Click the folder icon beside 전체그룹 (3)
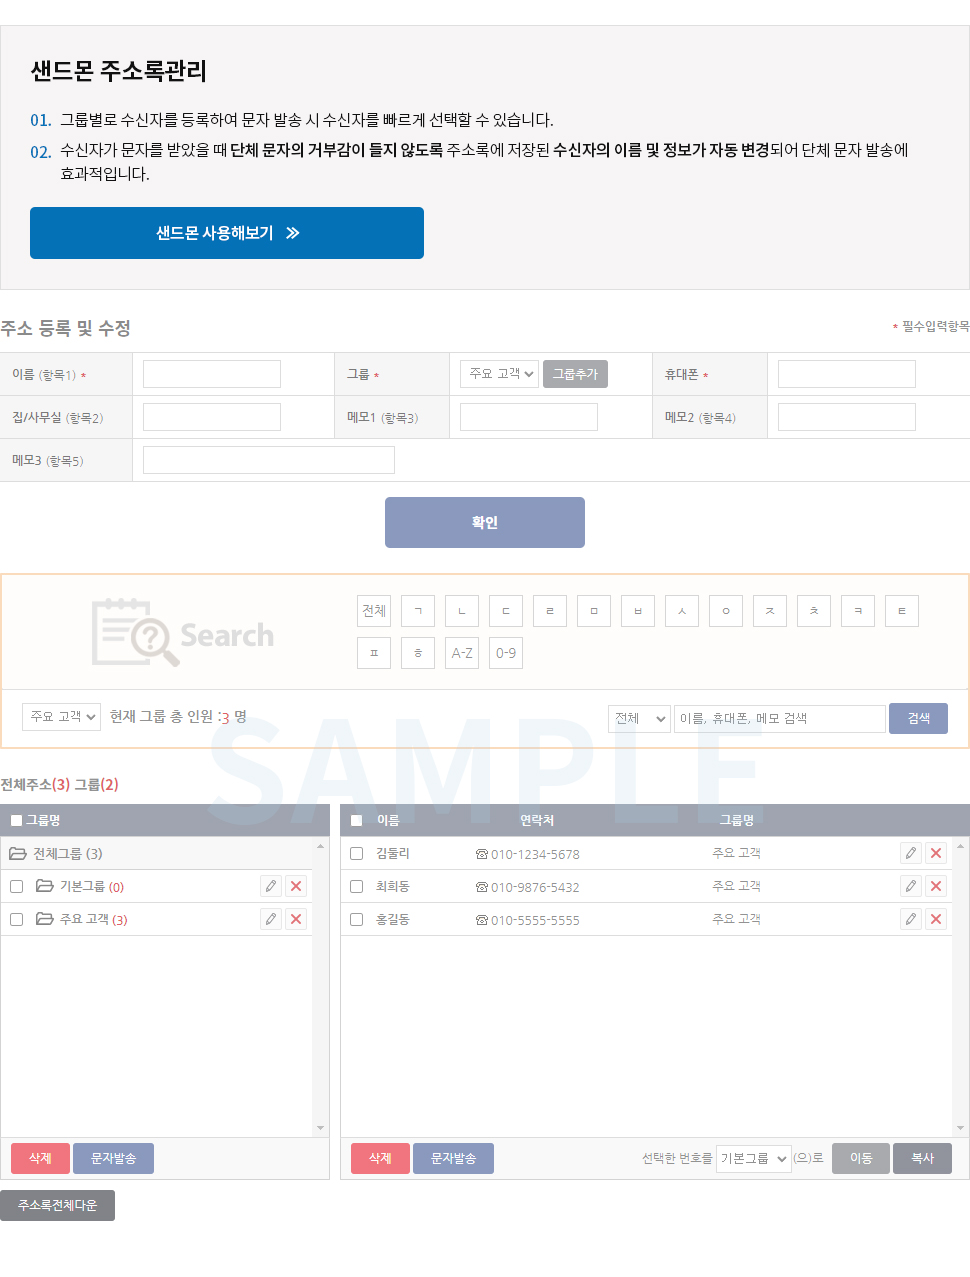 click(x=18, y=853)
